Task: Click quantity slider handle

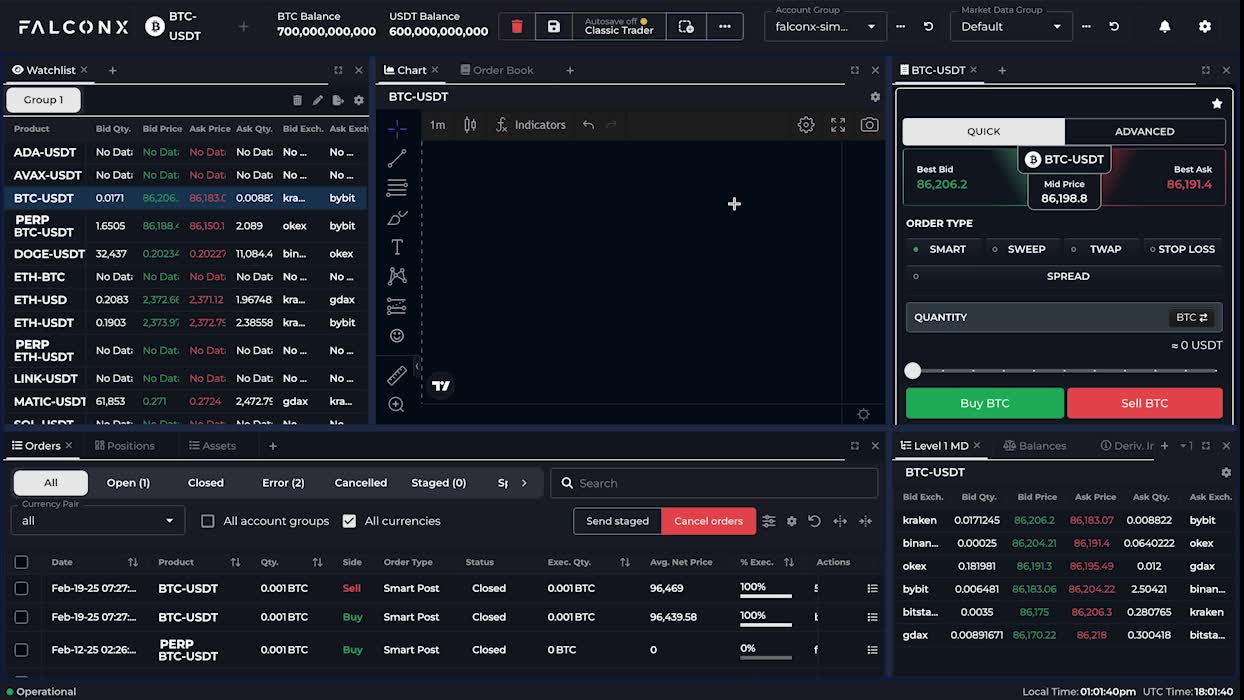Action: click(x=912, y=371)
